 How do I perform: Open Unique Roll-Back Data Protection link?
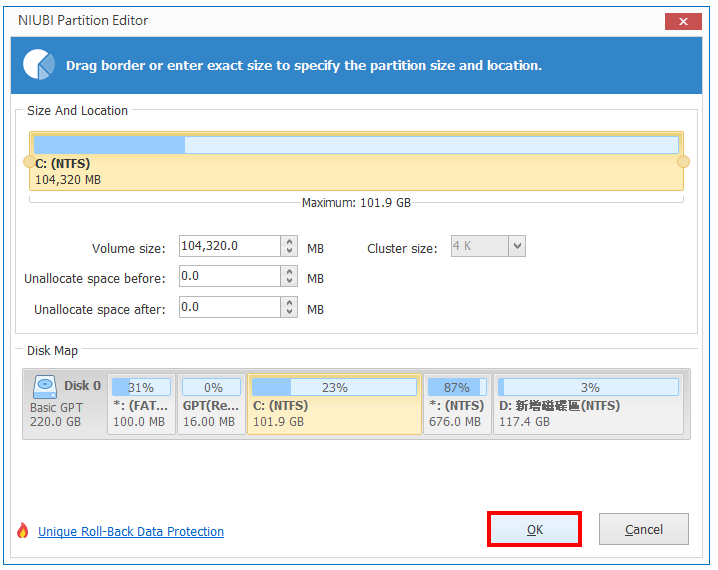131,532
